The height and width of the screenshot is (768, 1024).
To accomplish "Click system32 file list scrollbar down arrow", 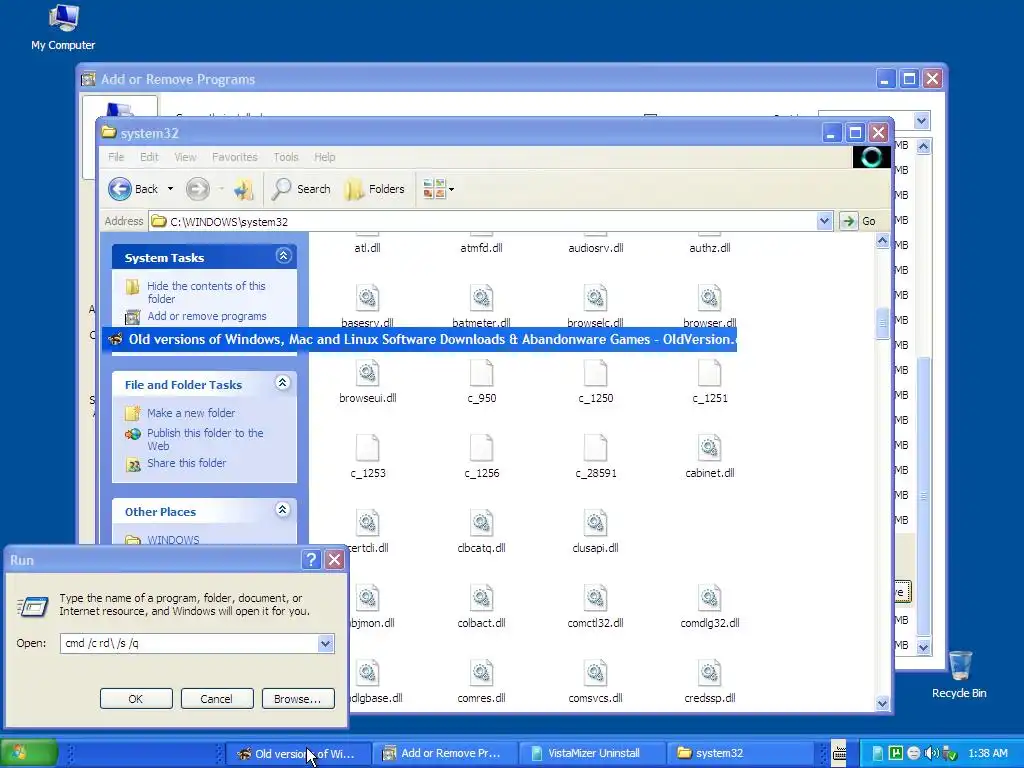I will pyautogui.click(x=882, y=703).
